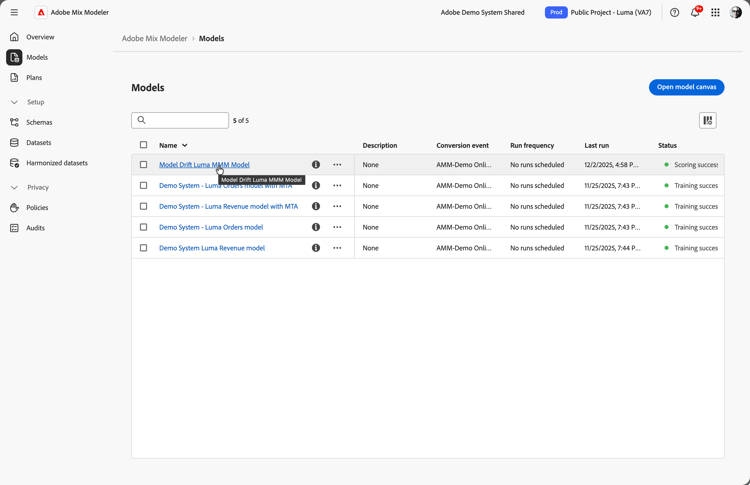Viewport: 750px width, 485px height.
Task: Click the Prod environment badge
Action: coord(556,12)
